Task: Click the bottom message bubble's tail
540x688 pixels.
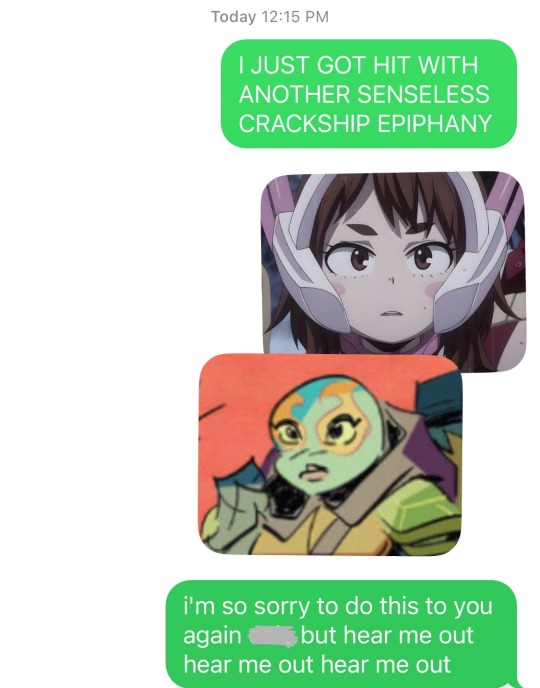Action: click(520, 680)
